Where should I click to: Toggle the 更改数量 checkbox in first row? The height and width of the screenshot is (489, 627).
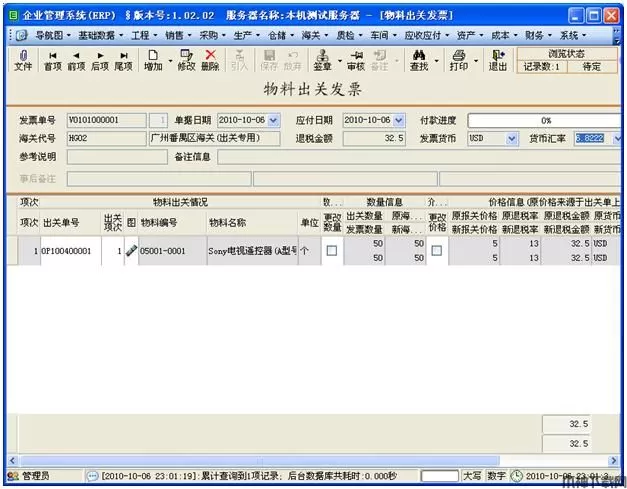[x=331, y=251]
